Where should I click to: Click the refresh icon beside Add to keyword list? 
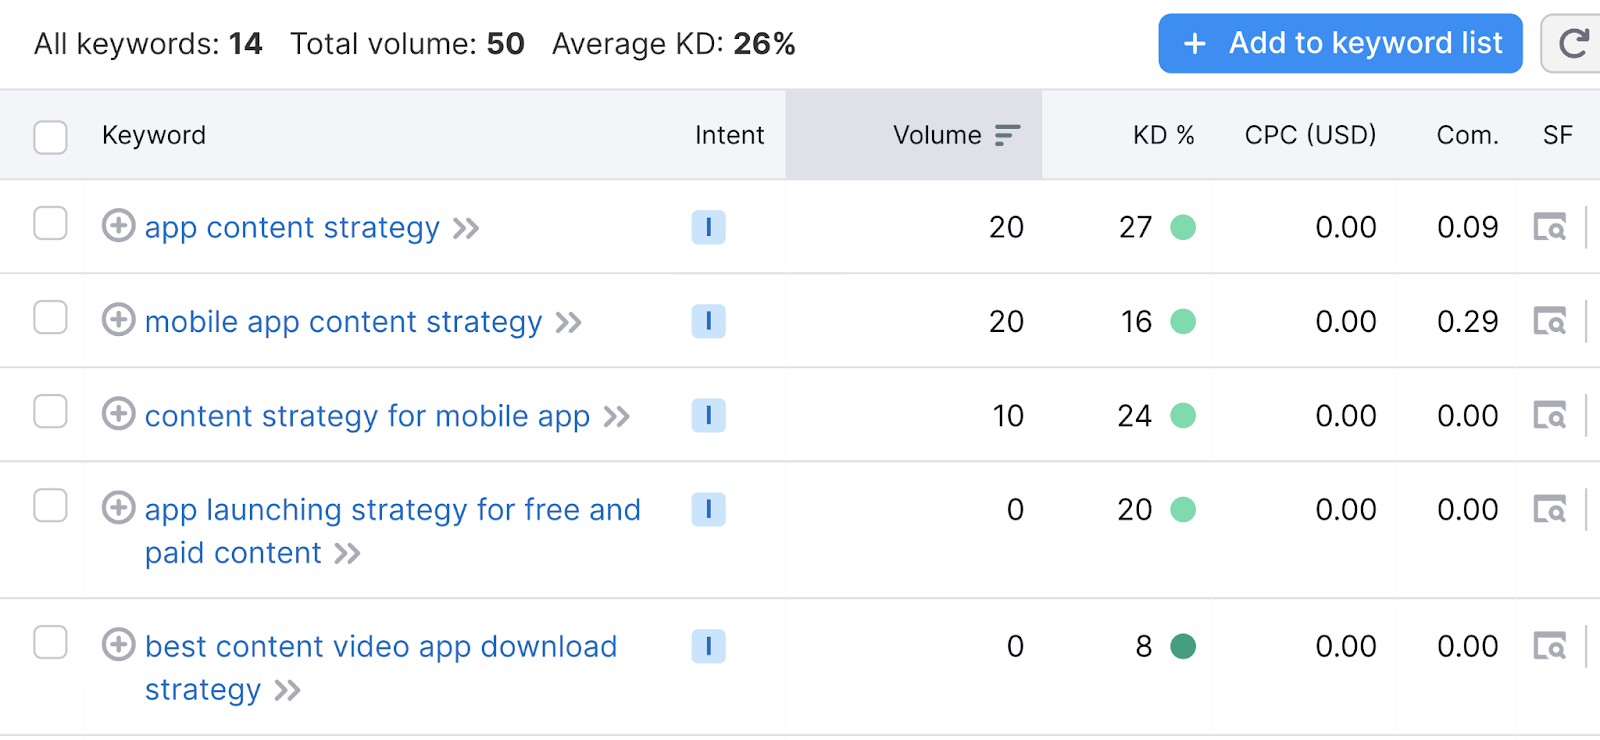click(1573, 44)
